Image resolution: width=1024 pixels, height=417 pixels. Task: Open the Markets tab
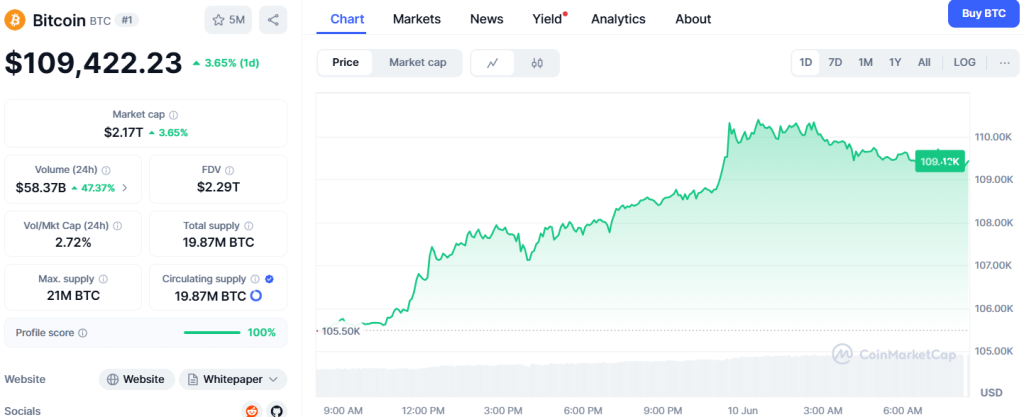coord(417,19)
